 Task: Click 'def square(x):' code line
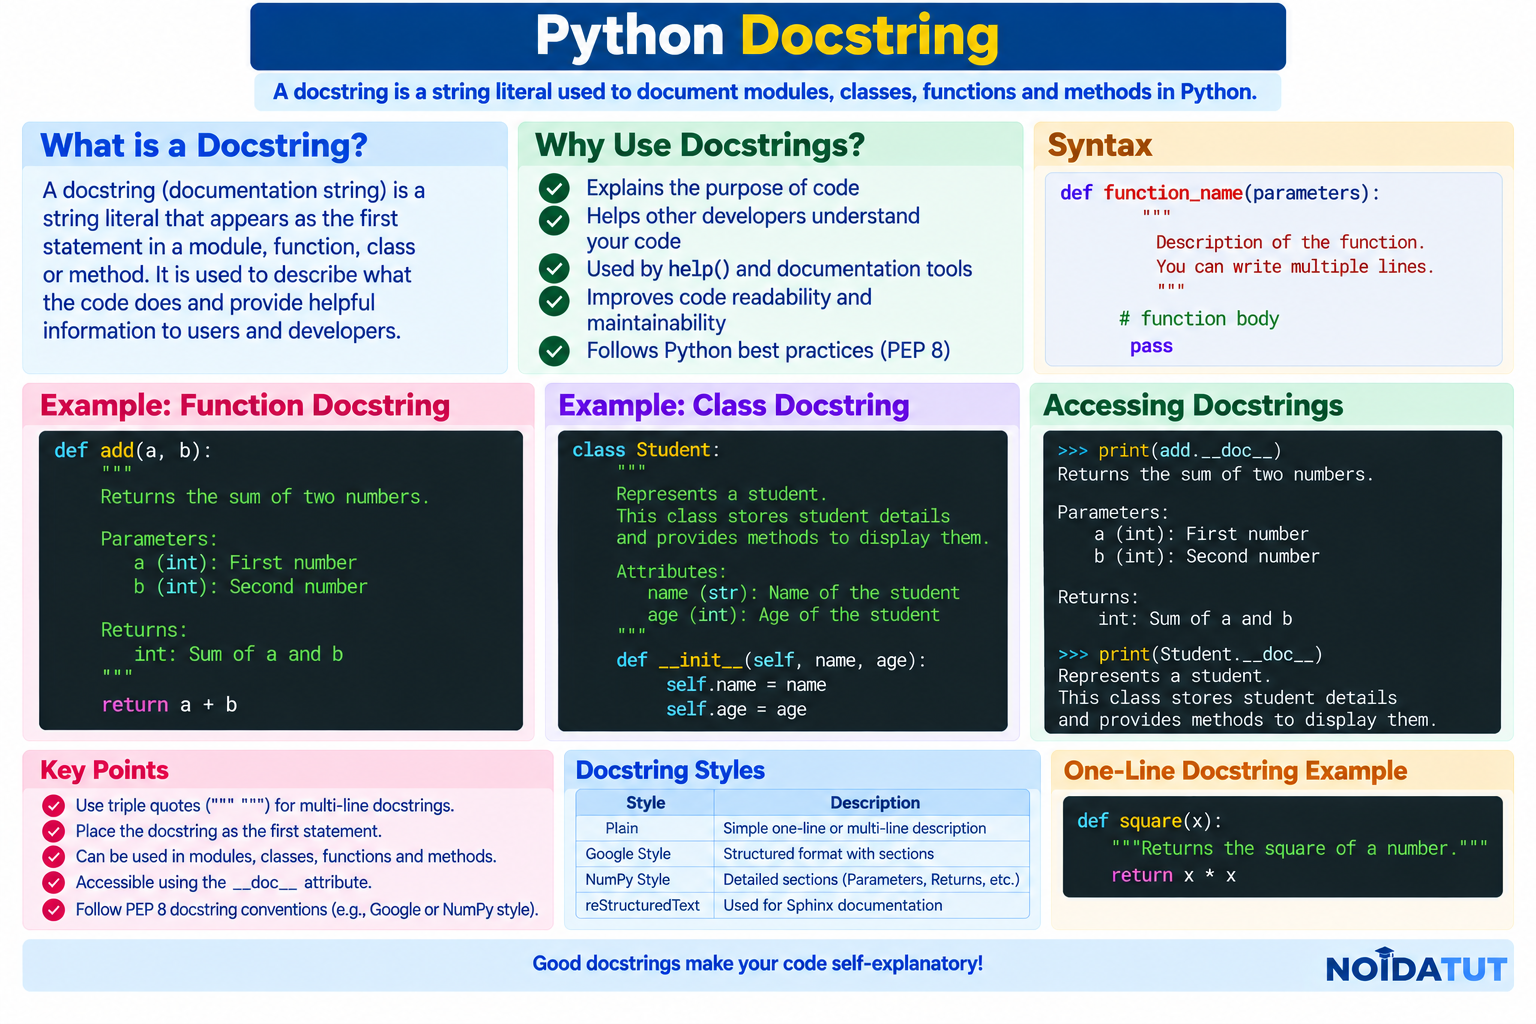(x=1150, y=821)
